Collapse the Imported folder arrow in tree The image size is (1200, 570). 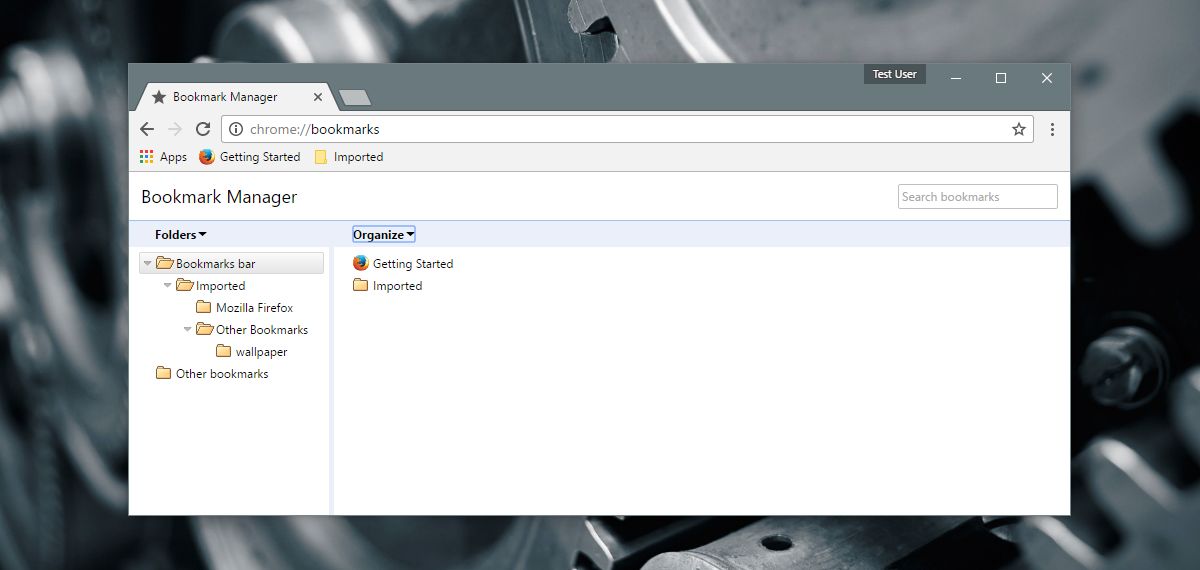pyautogui.click(x=168, y=286)
